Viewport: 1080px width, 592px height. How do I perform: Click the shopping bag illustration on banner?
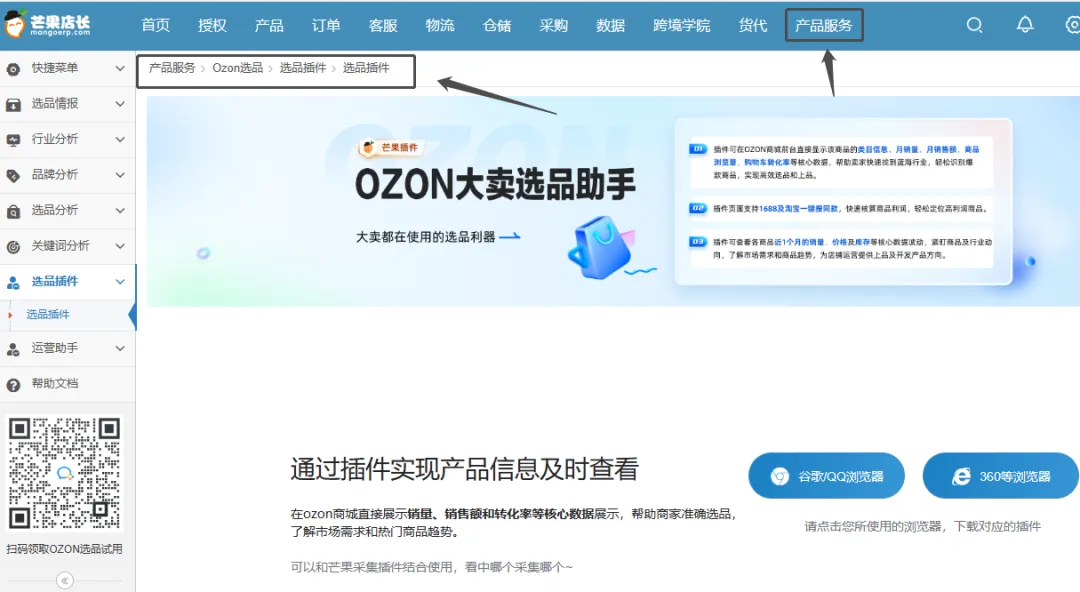602,248
